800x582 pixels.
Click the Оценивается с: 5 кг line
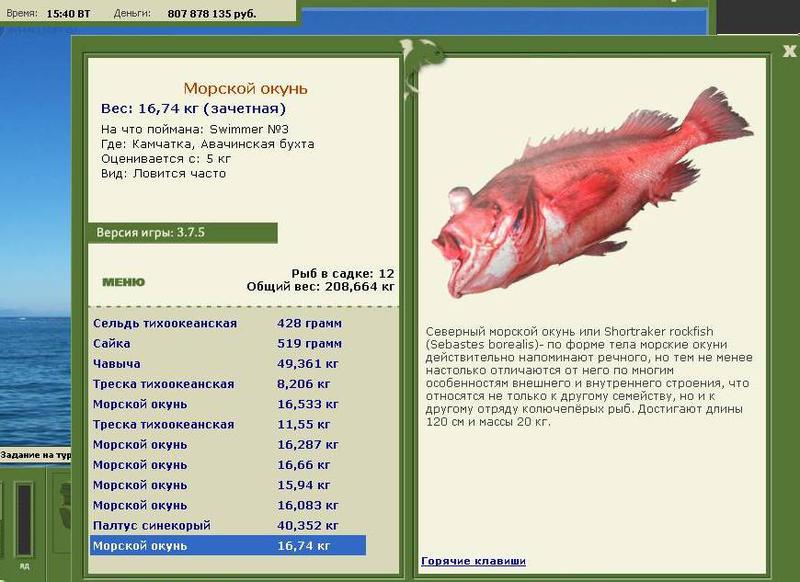coord(166,159)
